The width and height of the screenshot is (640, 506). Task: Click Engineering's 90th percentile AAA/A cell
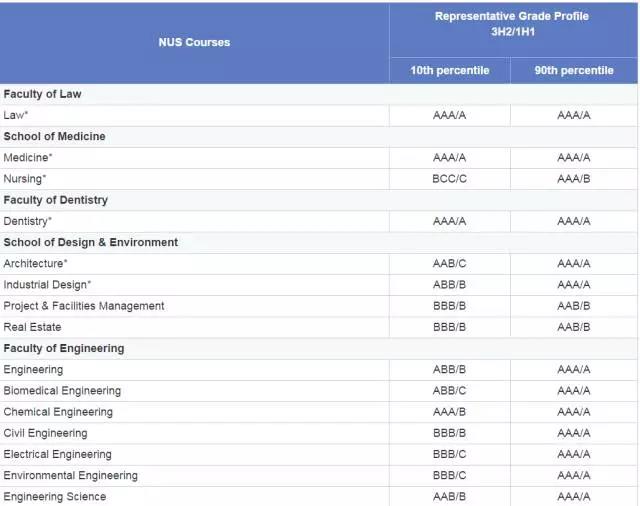tap(574, 370)
